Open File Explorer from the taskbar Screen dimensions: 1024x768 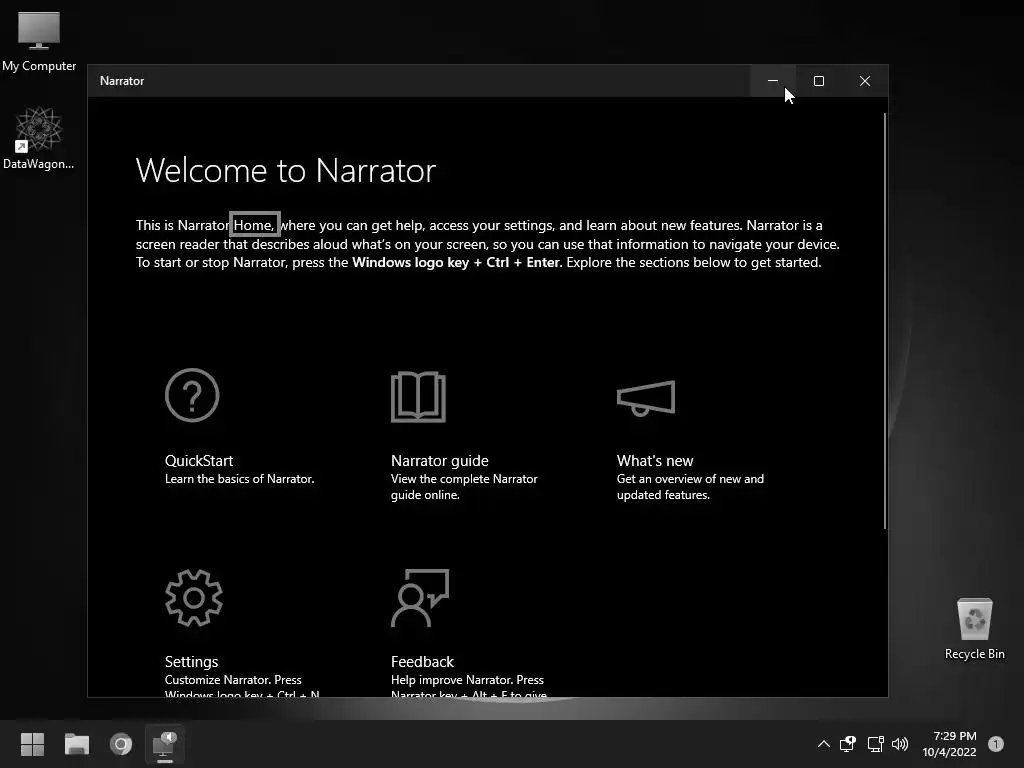(76, 744)
